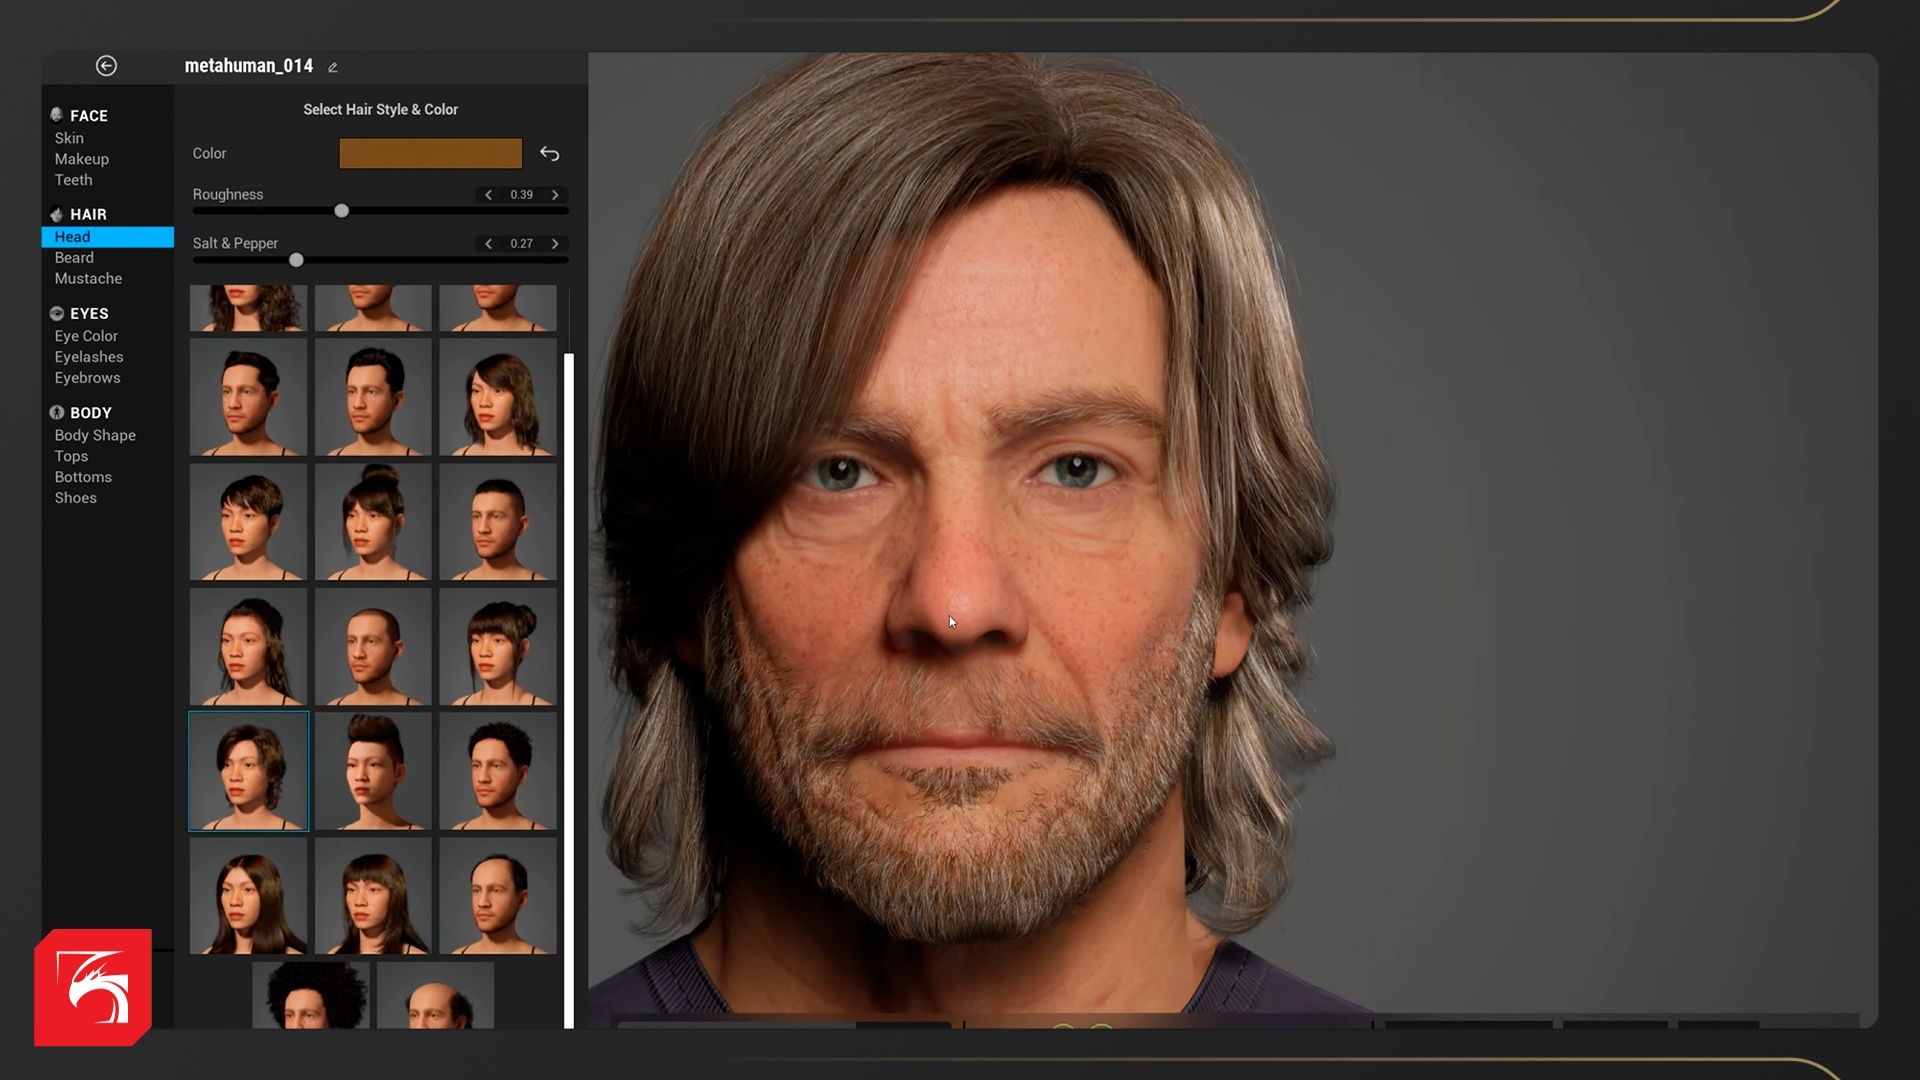Open the brown hair color swatch
The height and width of the screenshot is (1080, 1920).
click(x=430, y=154)
